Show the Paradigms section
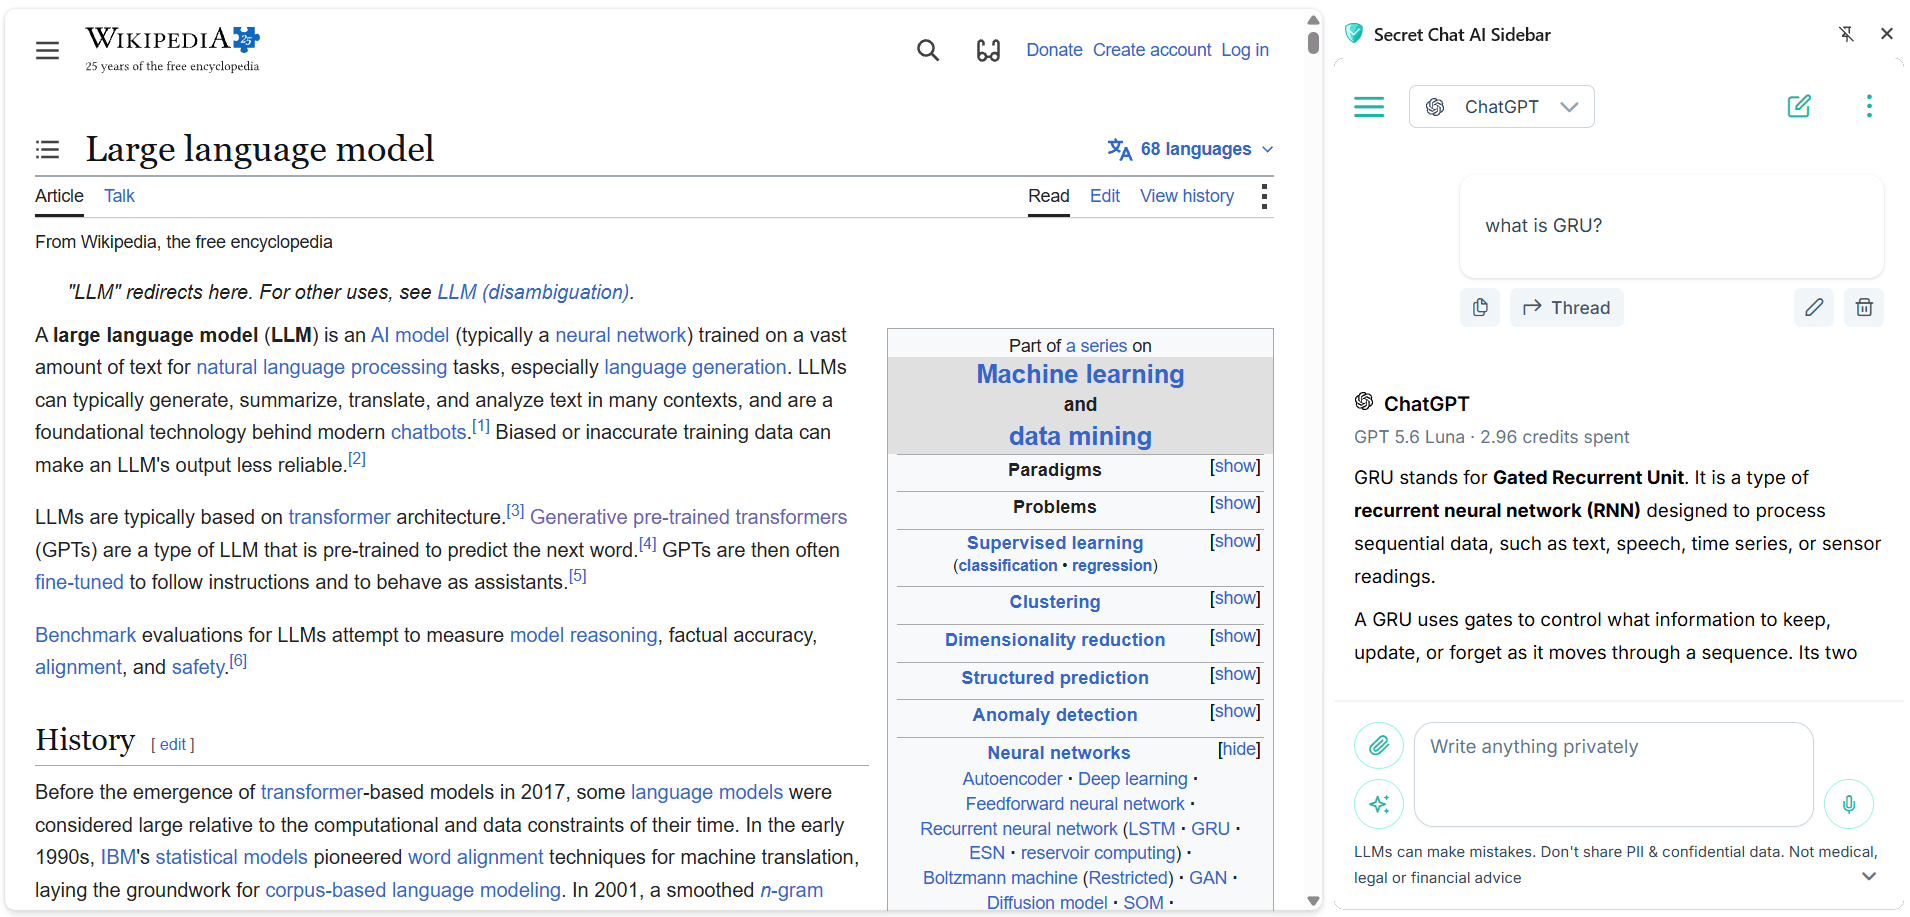1910x917 pixels. pos(1235,467)
